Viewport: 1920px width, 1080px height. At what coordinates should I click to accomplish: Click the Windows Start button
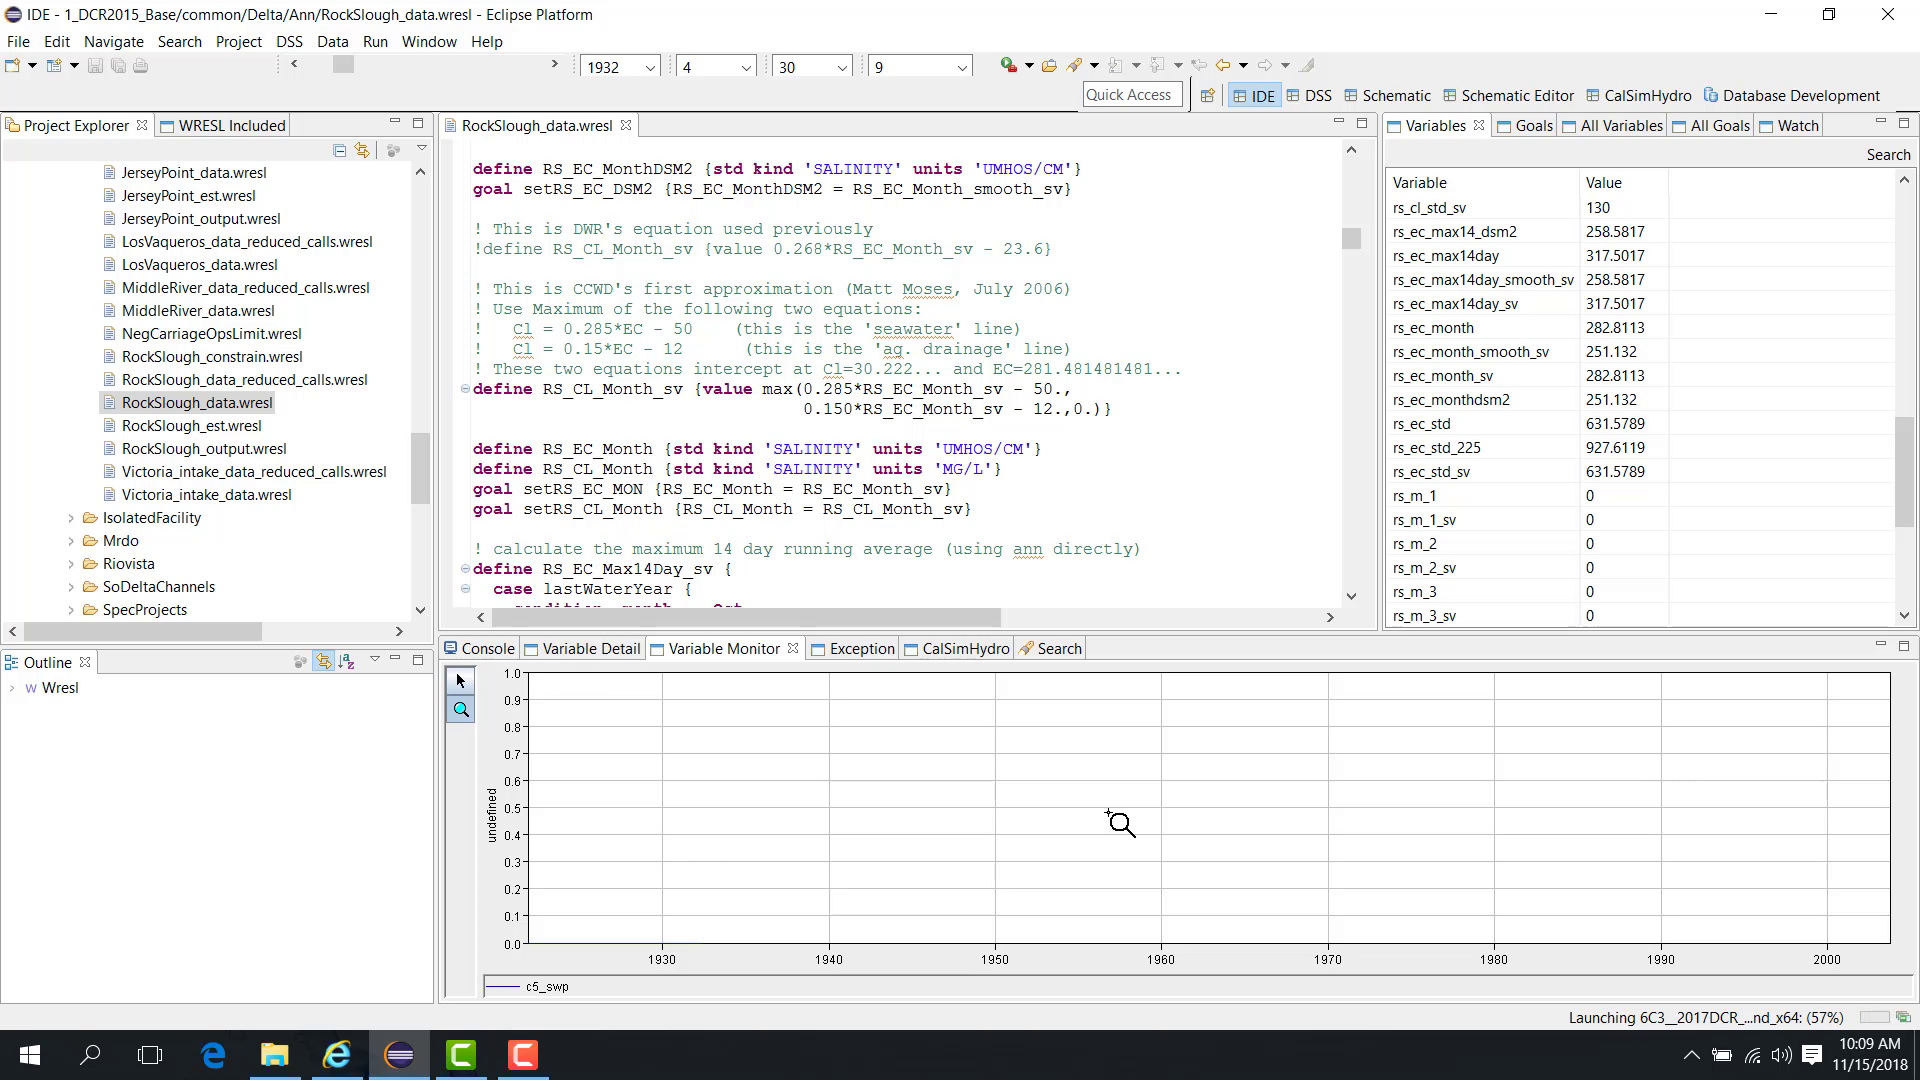[30, 1055]
